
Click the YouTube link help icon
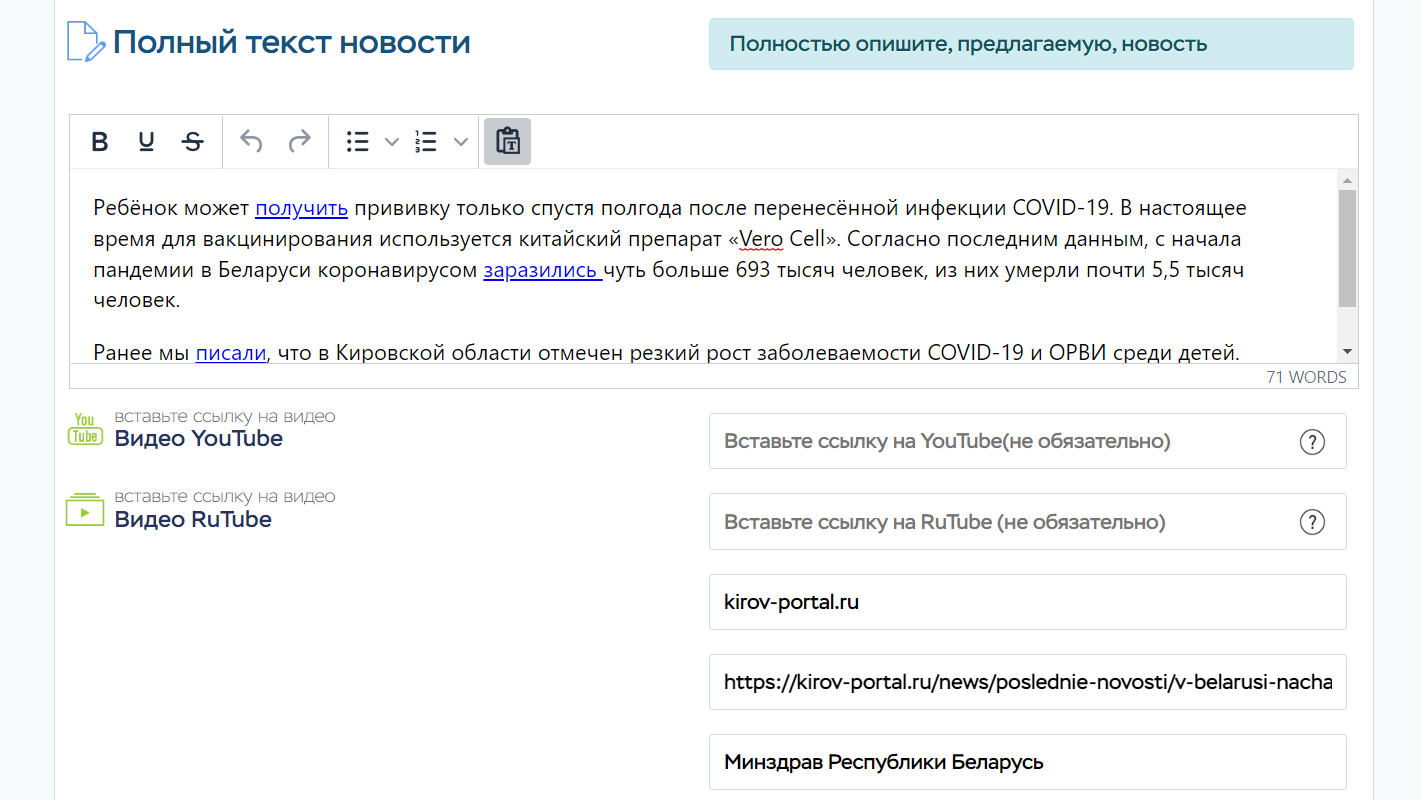coord(1311,441)
